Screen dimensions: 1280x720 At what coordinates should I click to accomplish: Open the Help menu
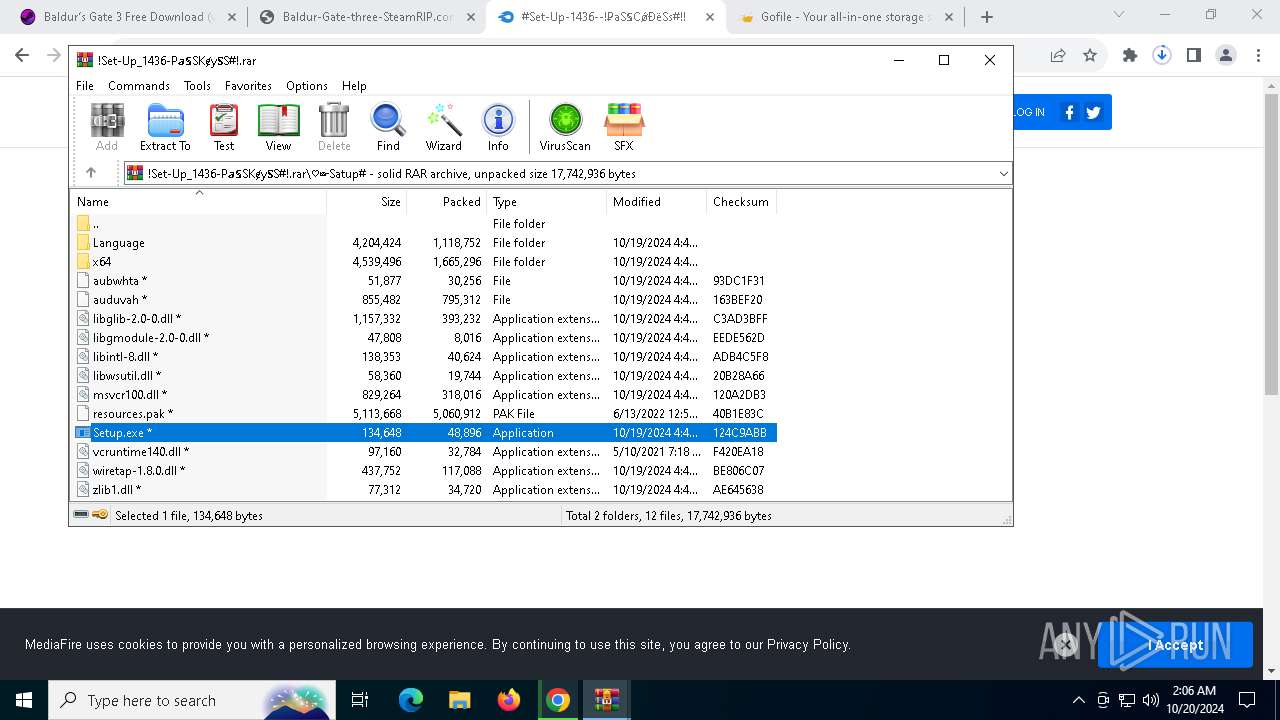tap(354, 86)
